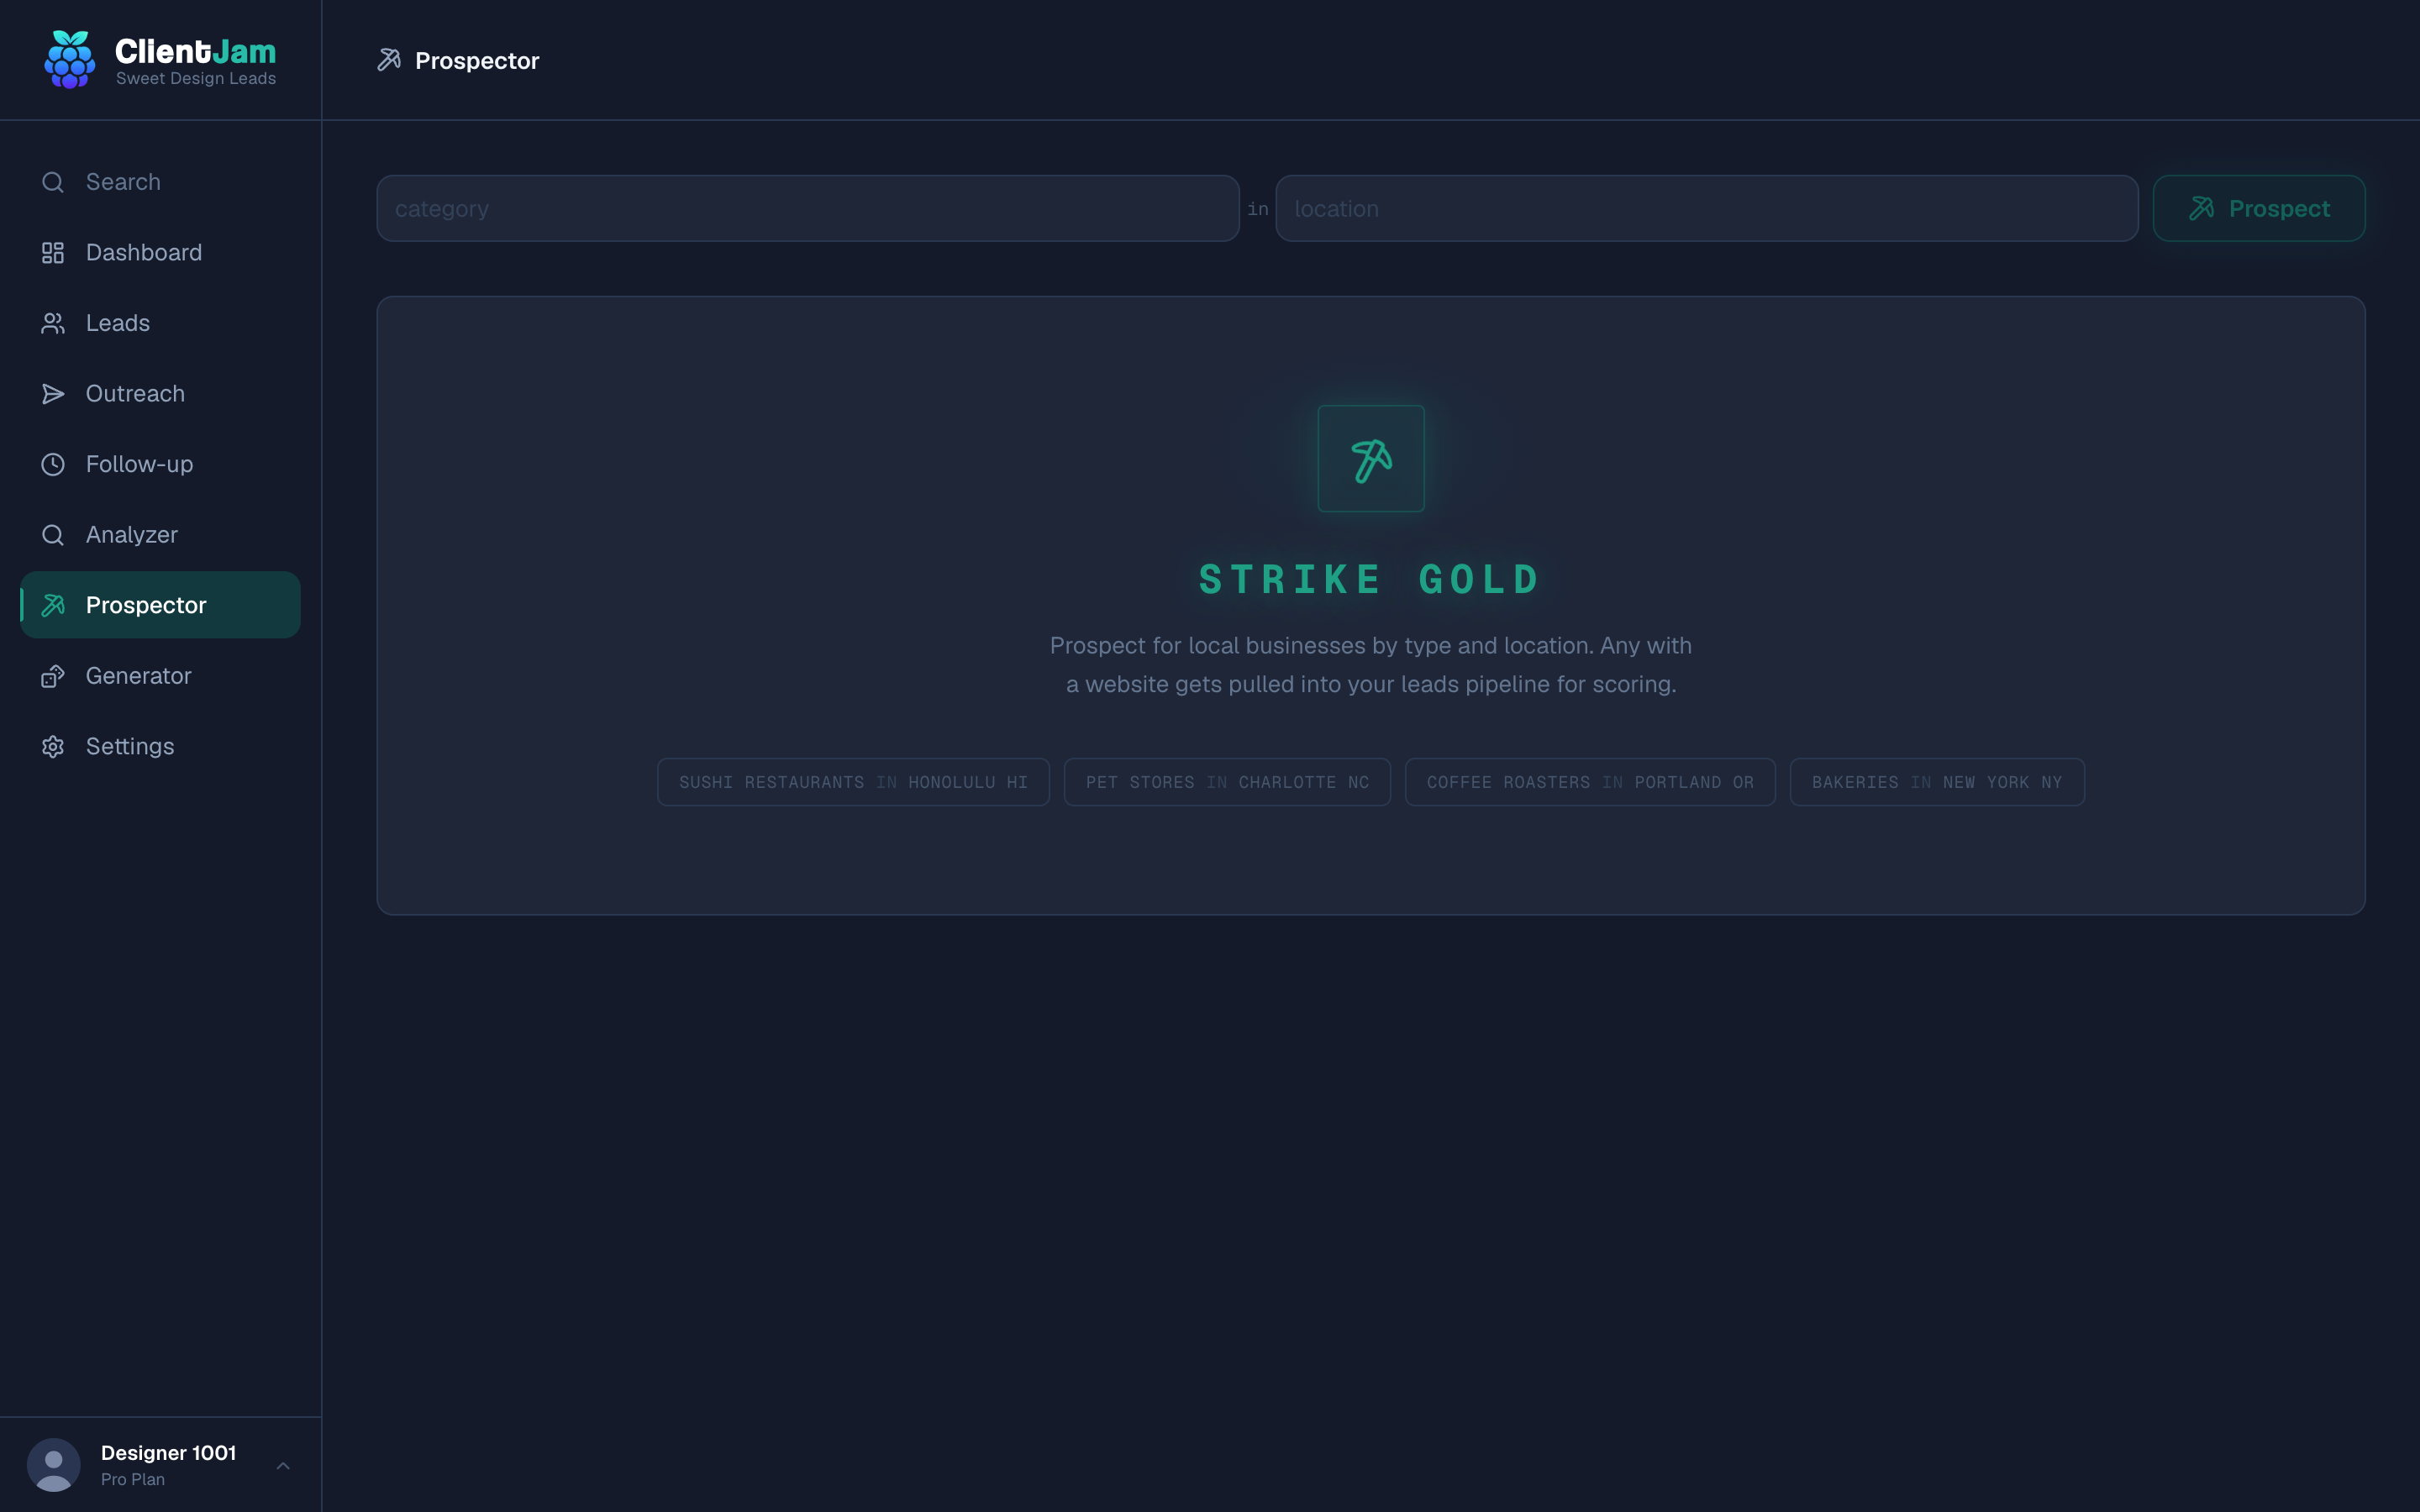Open the Follow-up page

(x=160, y=464)
